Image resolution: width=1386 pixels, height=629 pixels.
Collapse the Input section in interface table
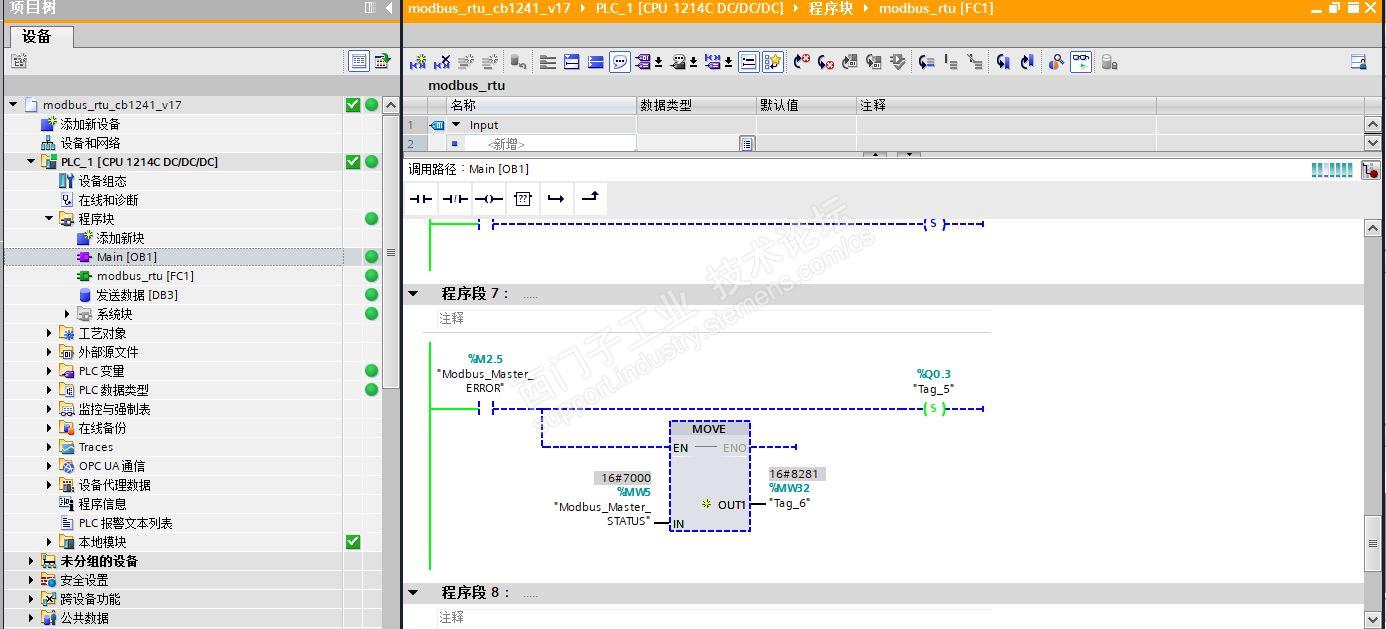coord(456,125)
